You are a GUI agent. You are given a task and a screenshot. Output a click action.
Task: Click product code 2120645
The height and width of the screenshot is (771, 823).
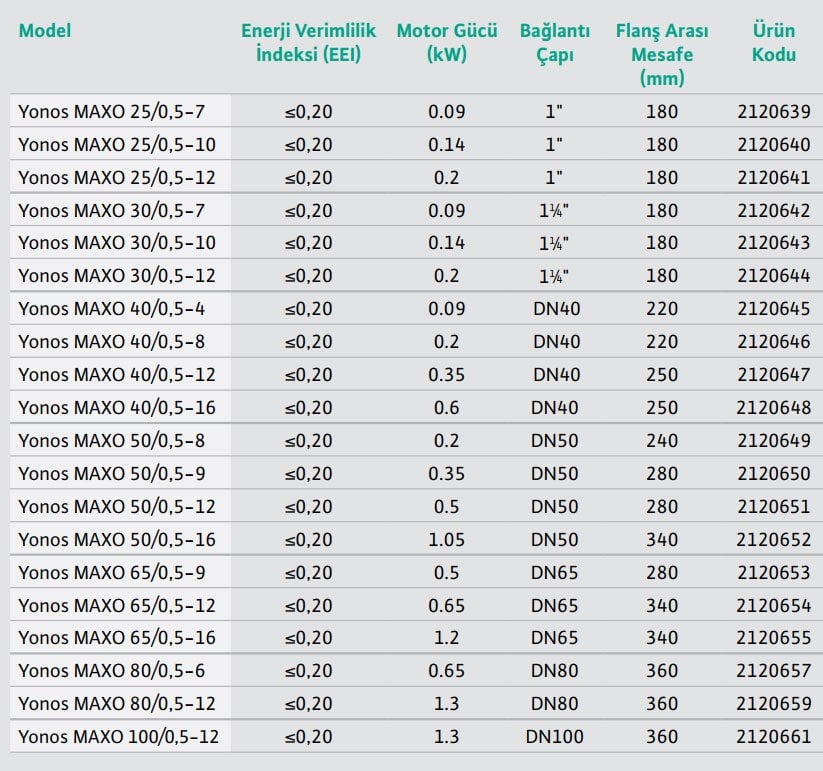coord(774,309)
